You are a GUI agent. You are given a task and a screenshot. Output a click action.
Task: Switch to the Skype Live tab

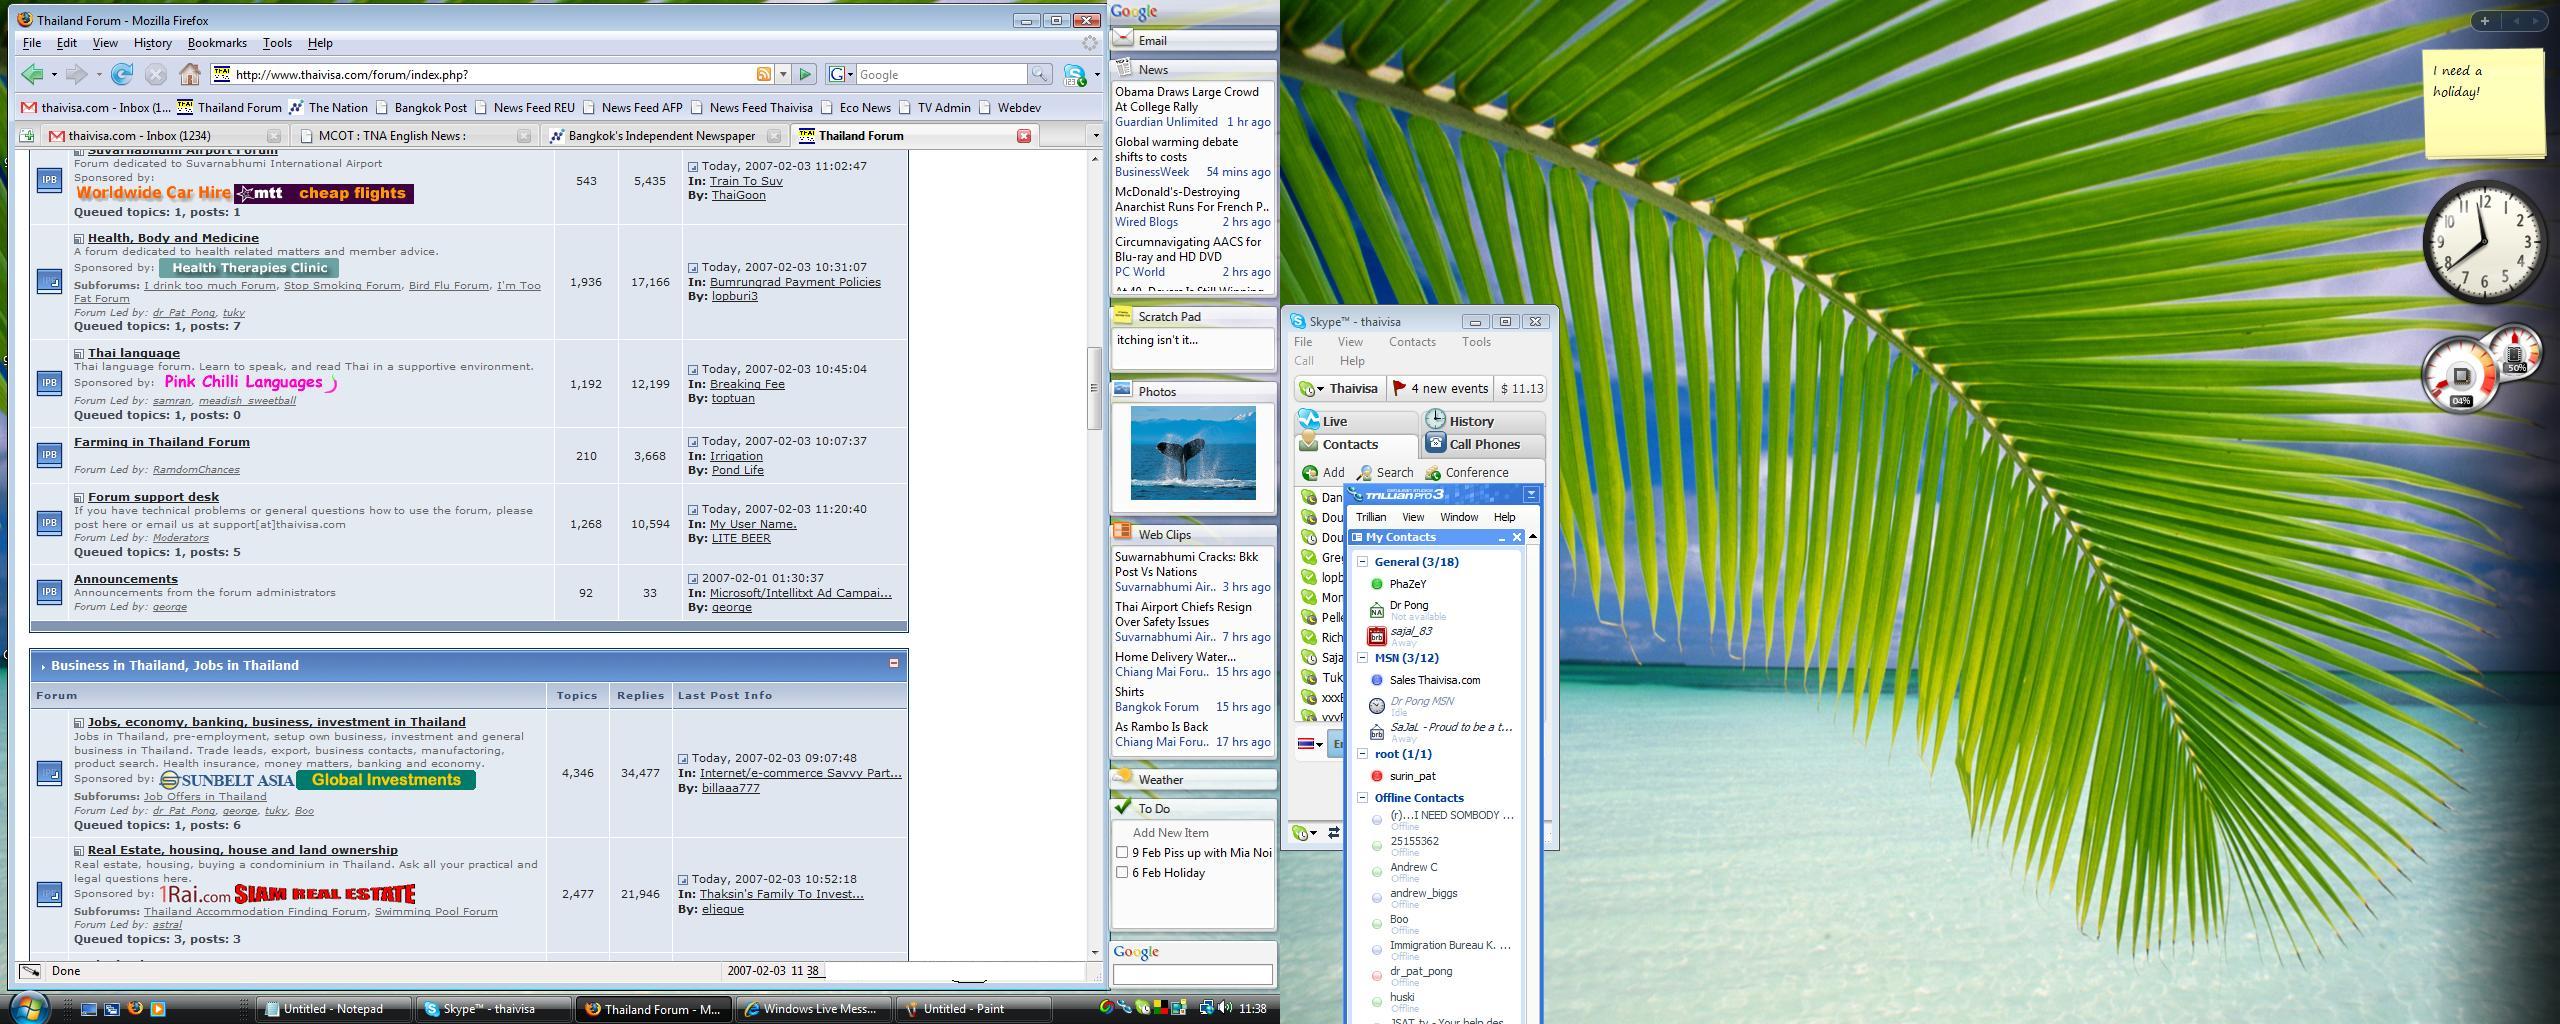(x=1356, y=421)
